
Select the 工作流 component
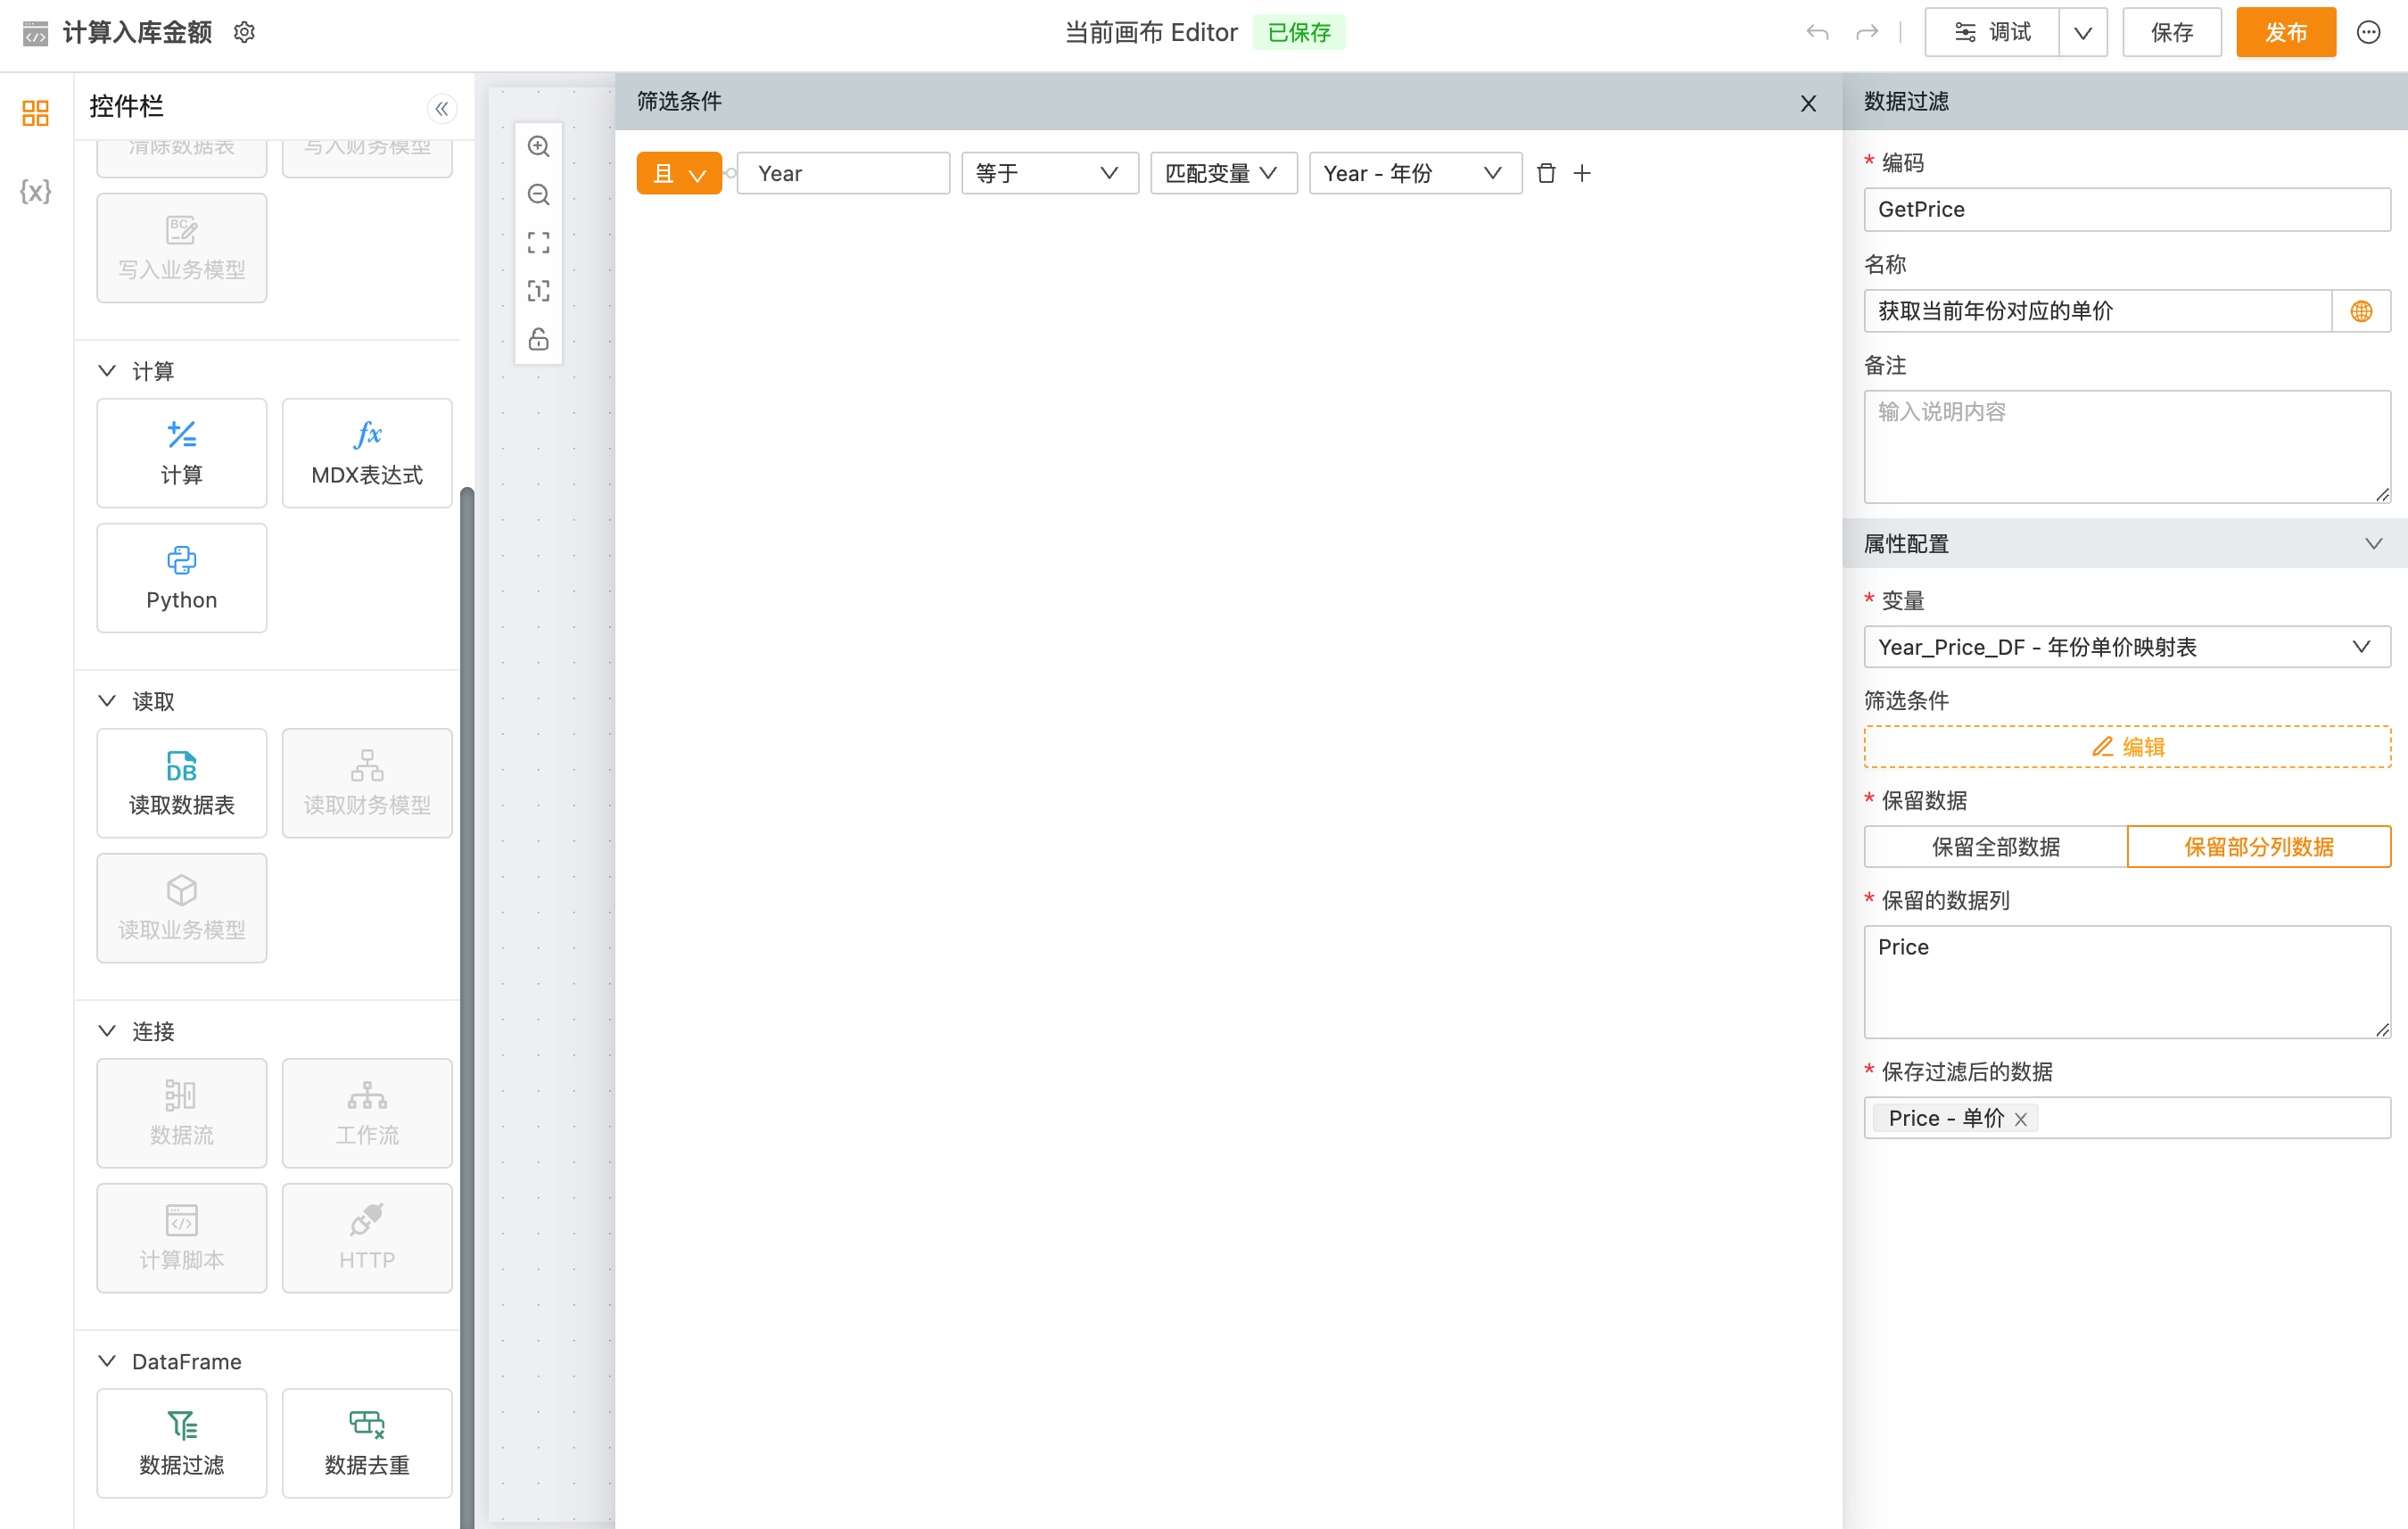(367, 1113)
